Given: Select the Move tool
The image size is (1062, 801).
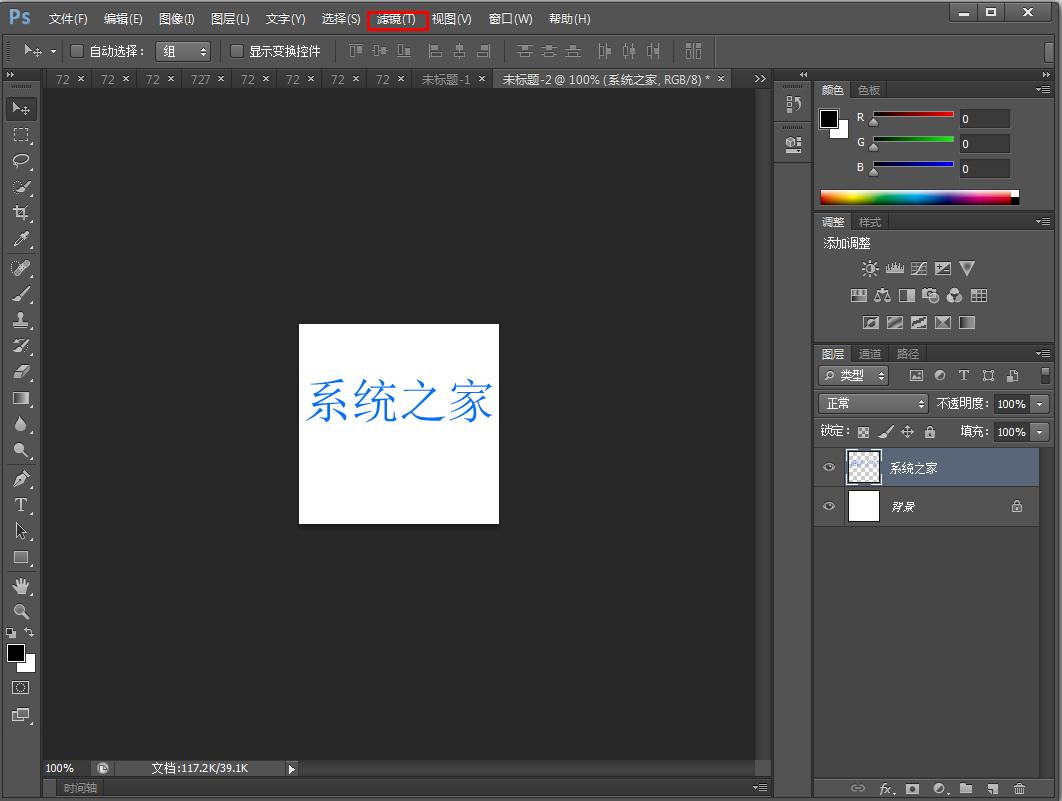Looking at the screenshot, I should coord(21,108).
